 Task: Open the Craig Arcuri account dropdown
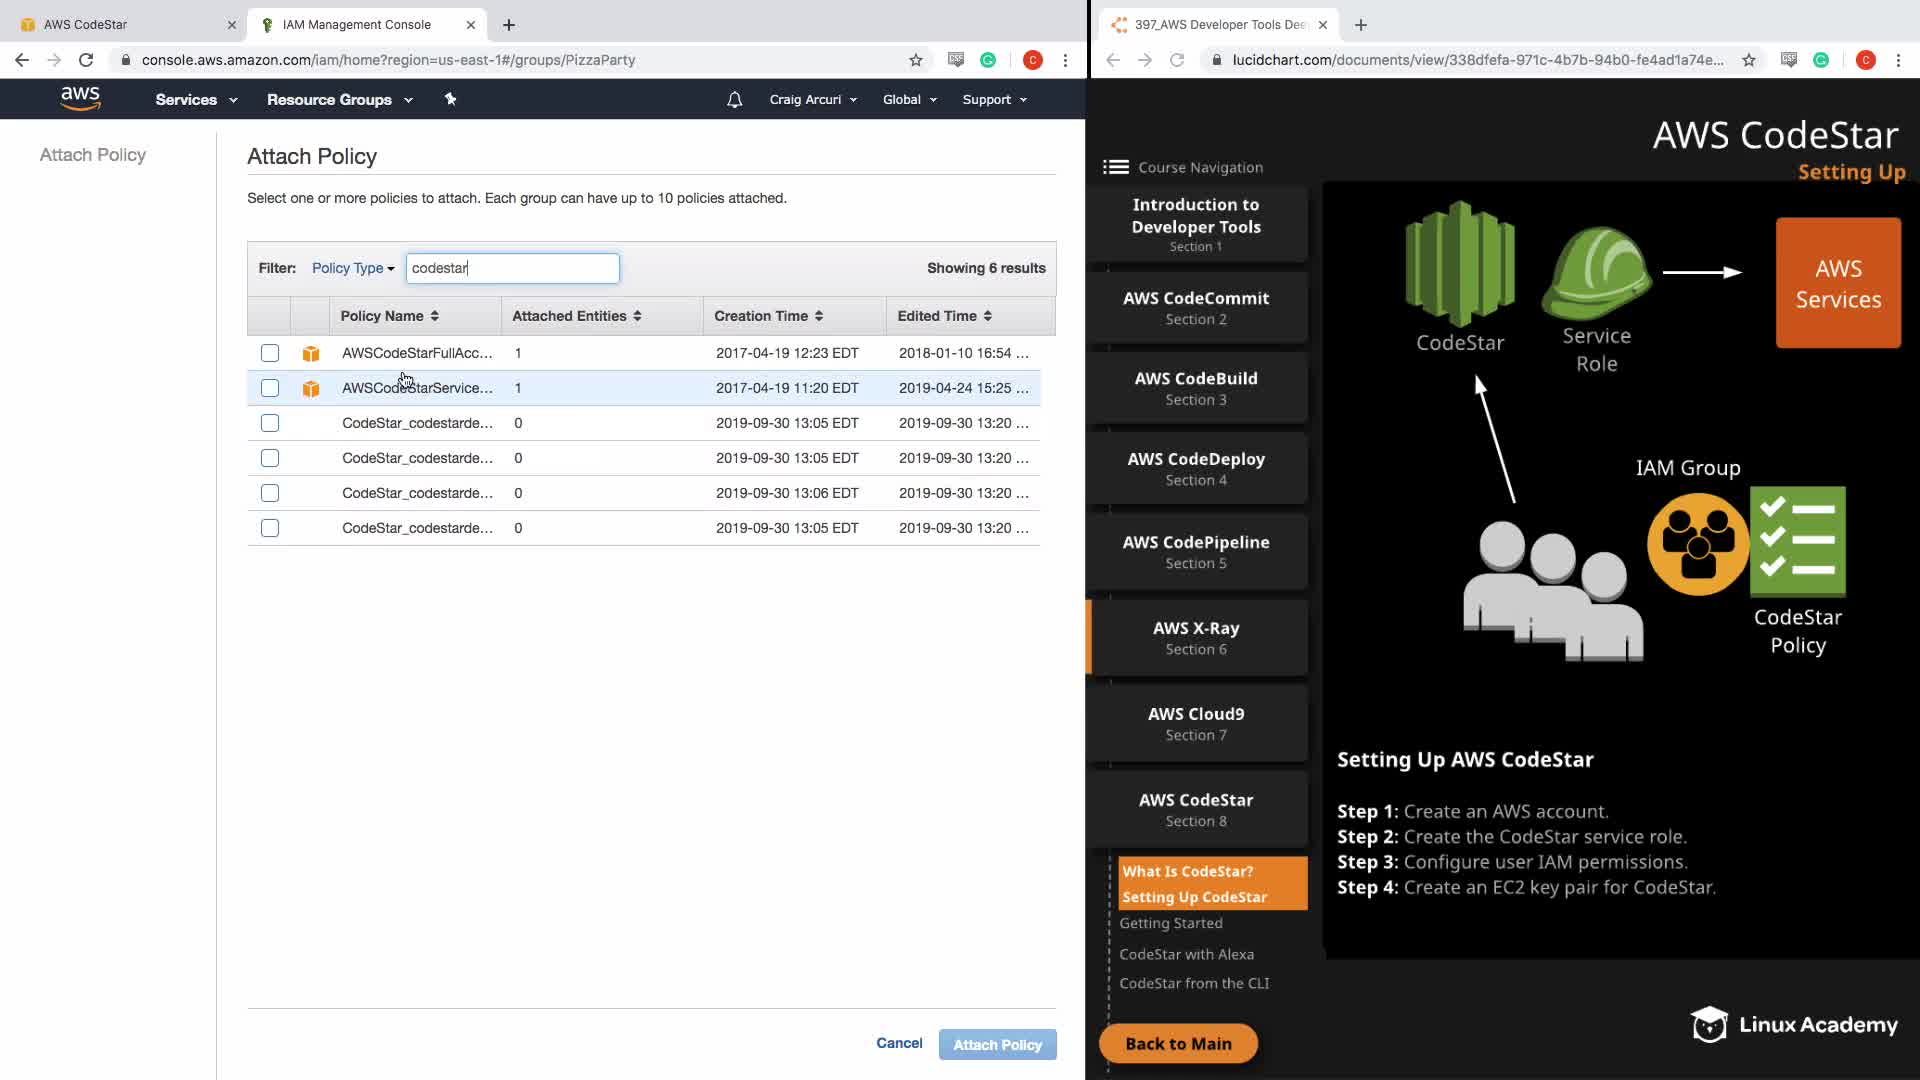[x=812, y=100]
